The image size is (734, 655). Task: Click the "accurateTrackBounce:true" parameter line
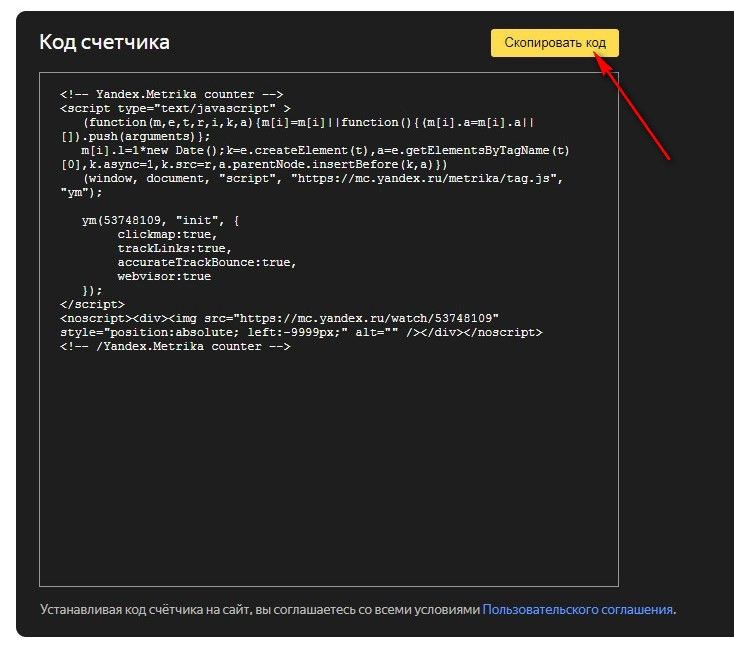pyautogui.click(x=207, y=262)
